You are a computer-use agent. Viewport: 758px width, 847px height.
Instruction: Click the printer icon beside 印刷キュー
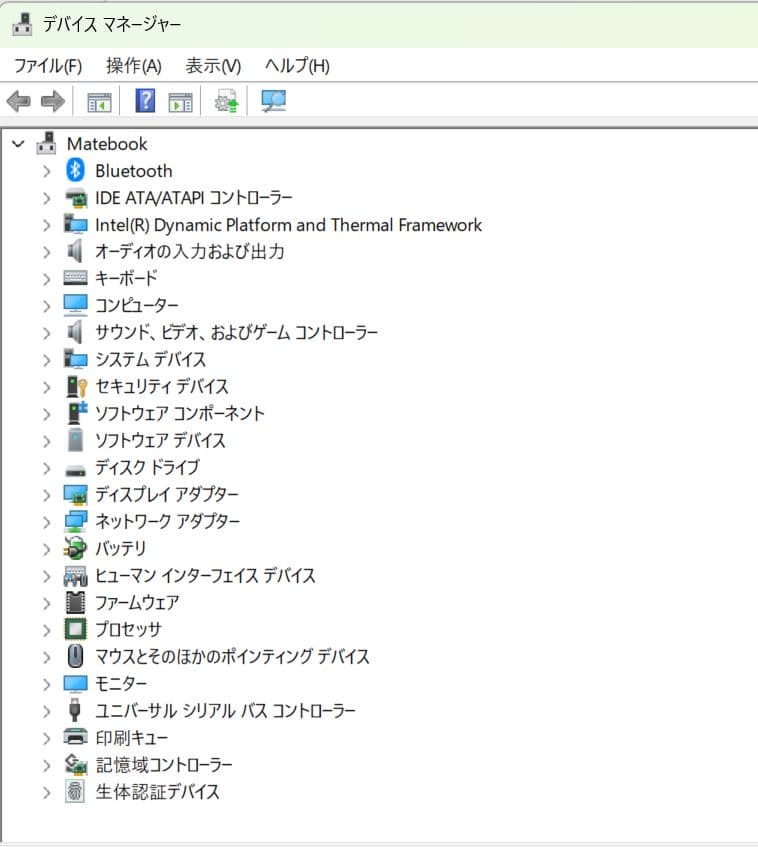tap(75, 736)
